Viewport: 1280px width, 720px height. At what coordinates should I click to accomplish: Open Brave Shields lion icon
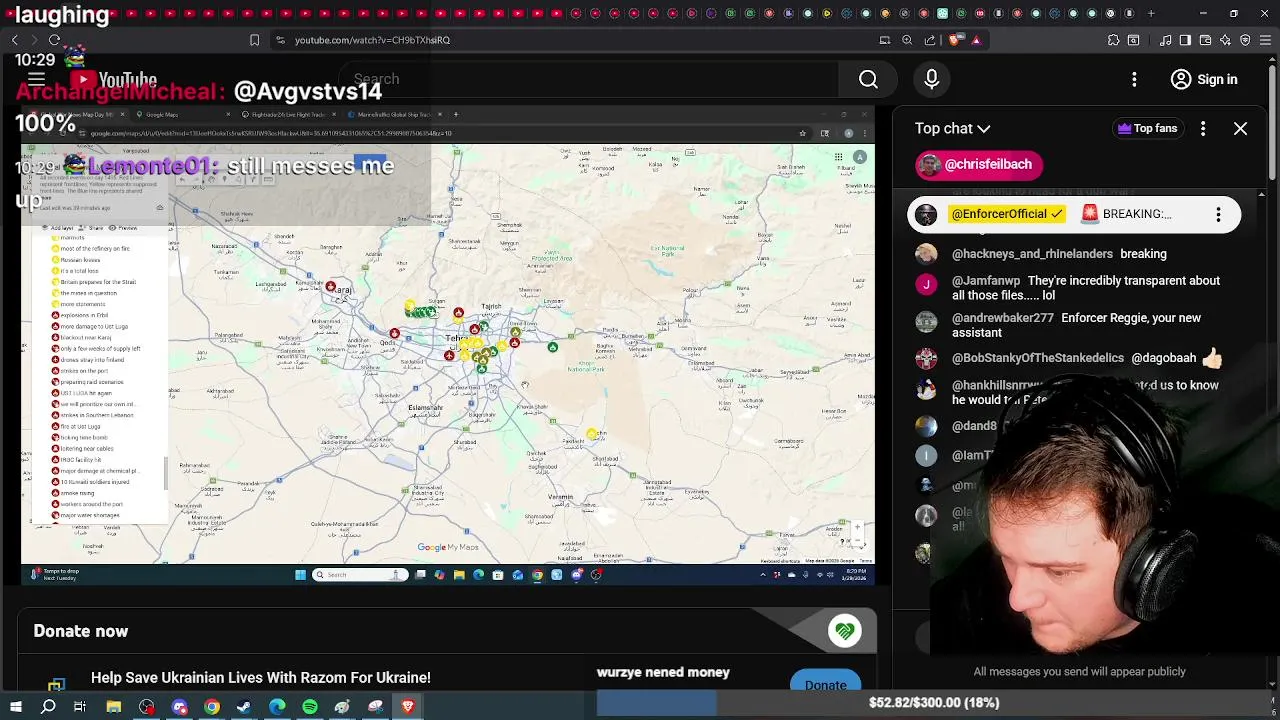(954, 40)
